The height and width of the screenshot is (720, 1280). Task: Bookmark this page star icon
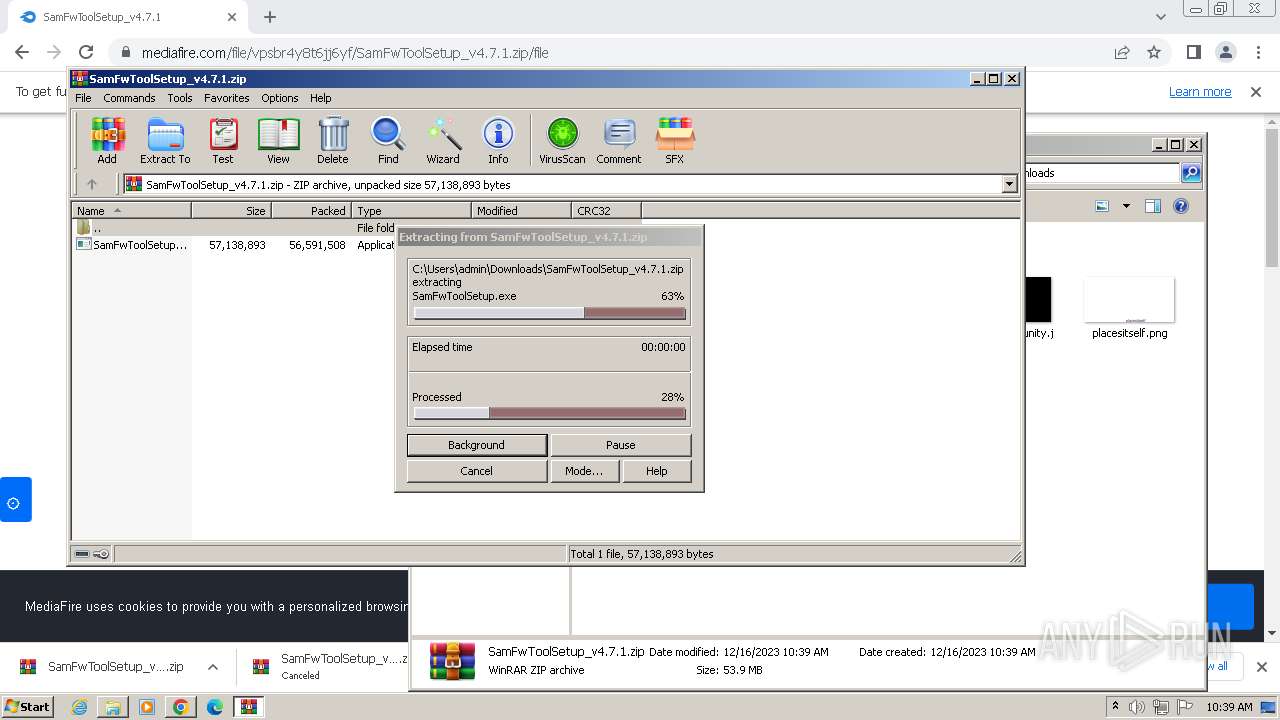(1154, 52)
